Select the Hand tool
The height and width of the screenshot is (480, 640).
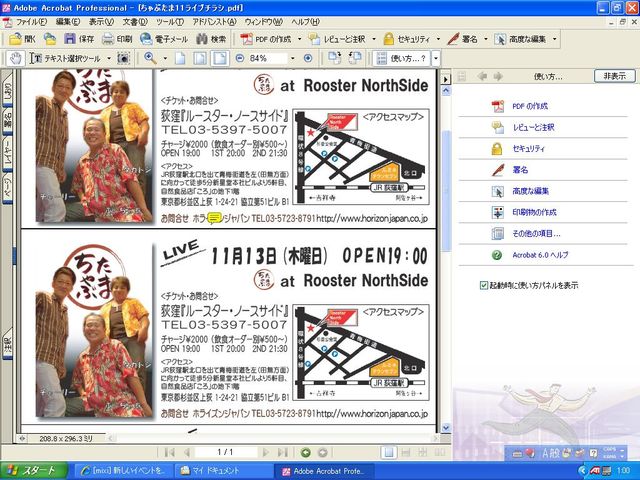point(16,58)
